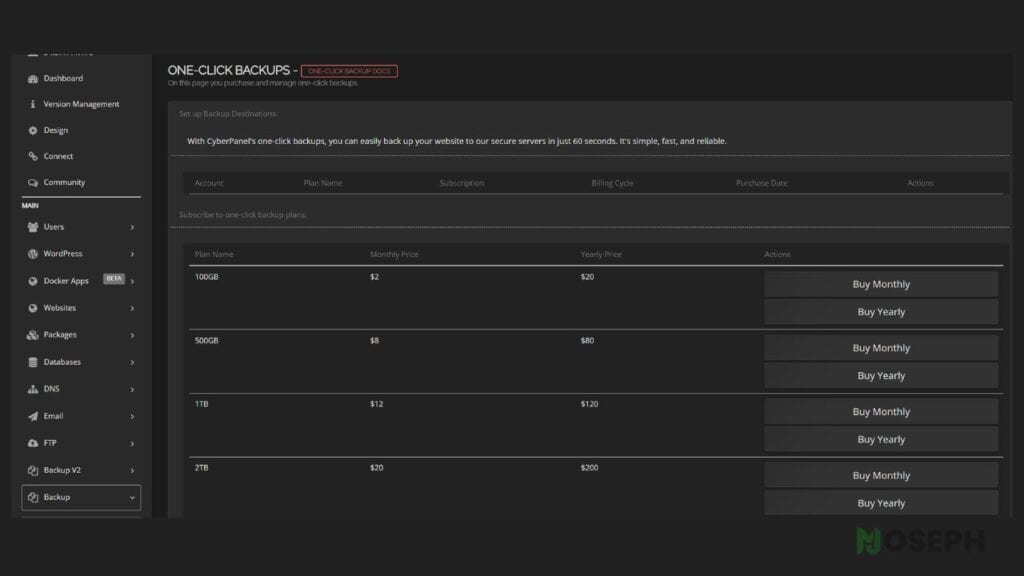The height and width of the screenshot is (576, 1024).
Task: Open the One-Click Backup Docs link
Action: 349,71
